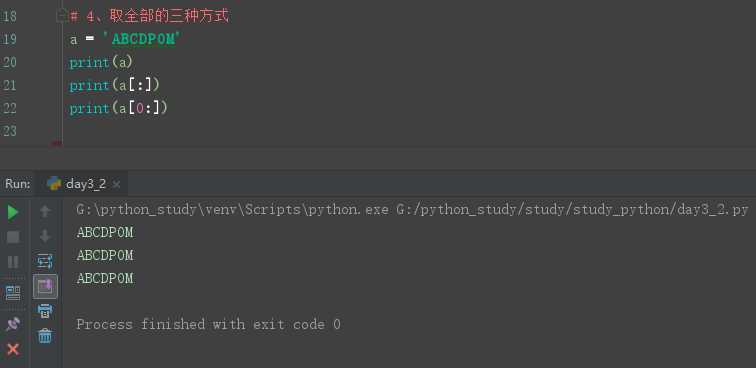The image size is (756, 368).
Task: Click the Down the Stack Trace arrow
Action: 45,236
